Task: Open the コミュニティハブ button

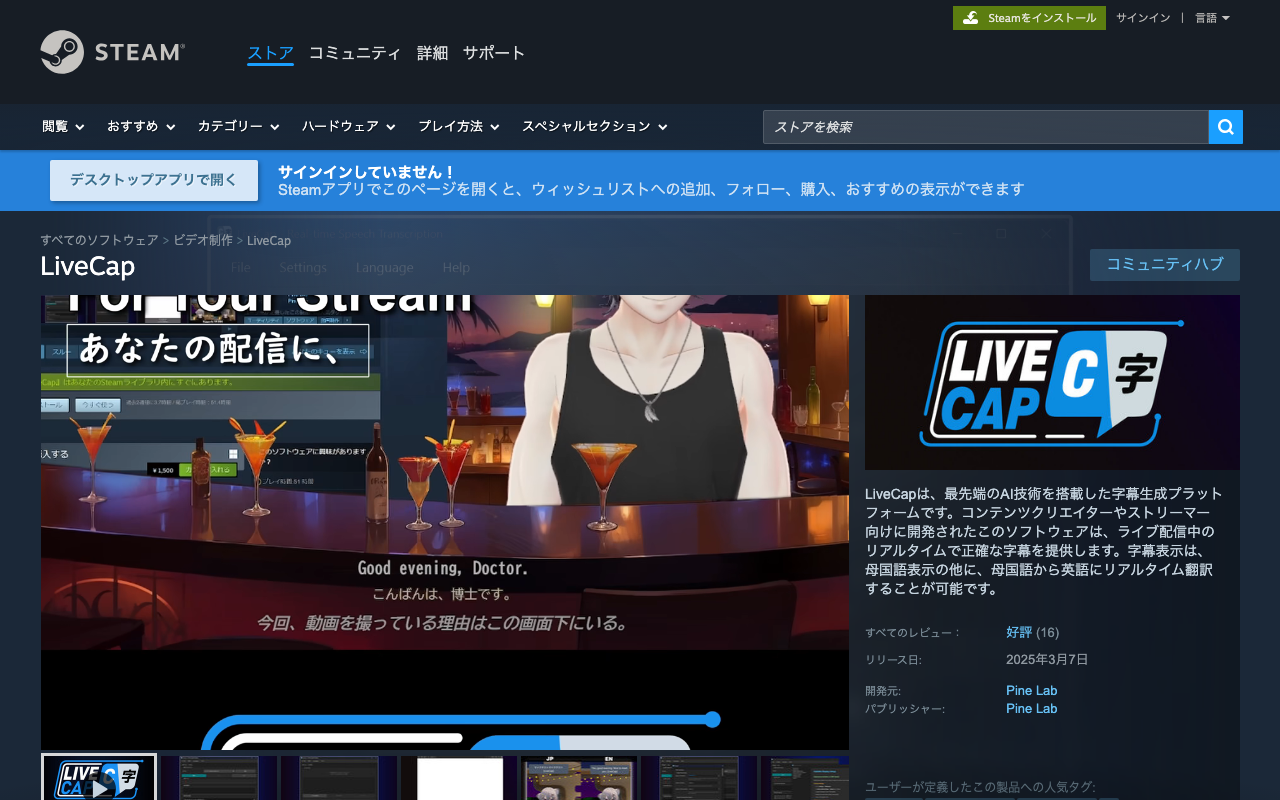Action: (x=1165, y=265)
